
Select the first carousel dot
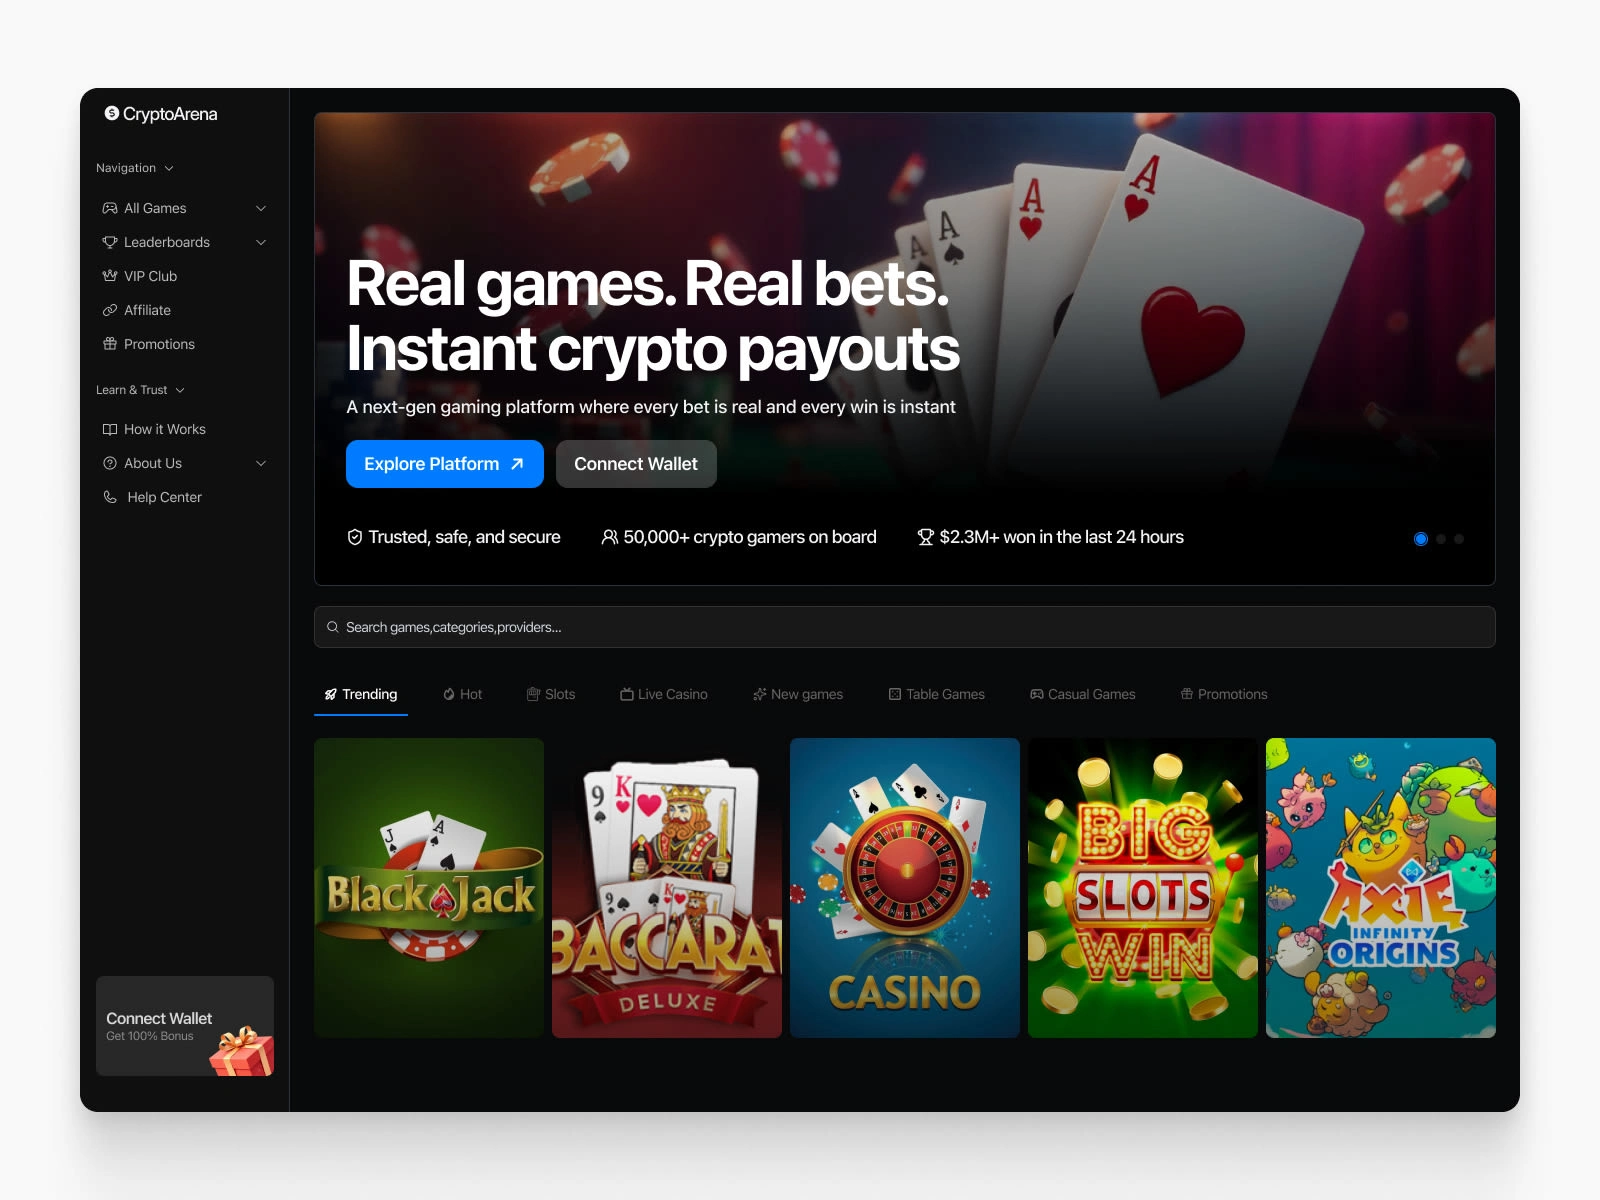click(1421, 539)
